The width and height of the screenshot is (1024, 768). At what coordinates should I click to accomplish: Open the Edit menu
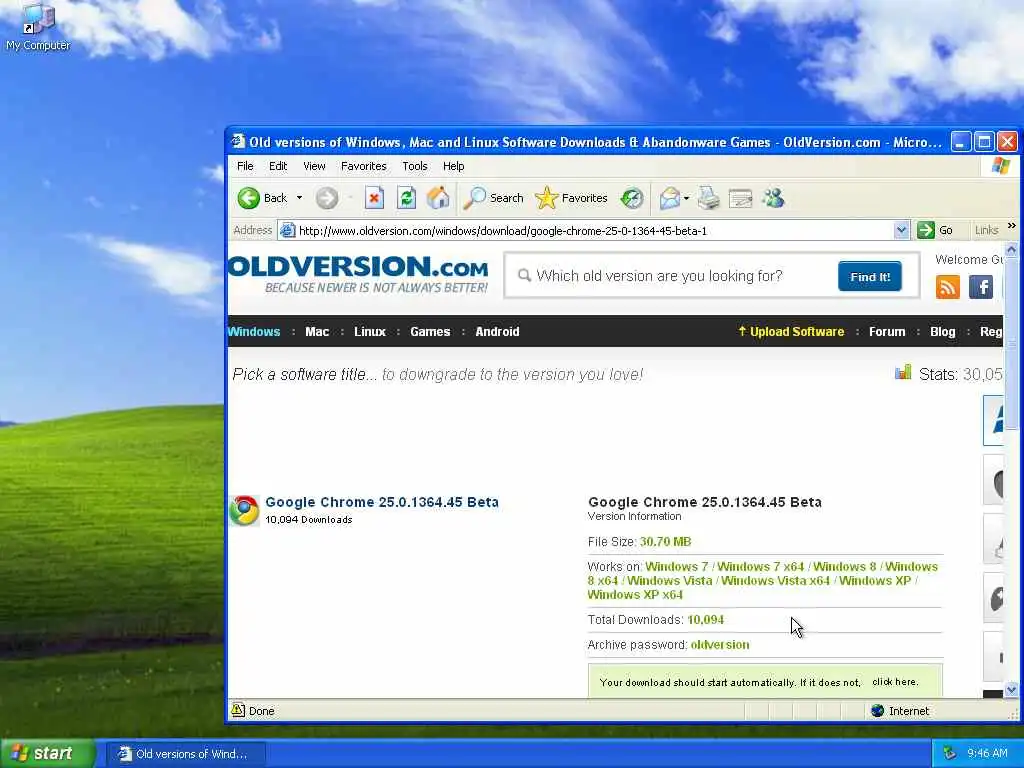click(x=278, y=166)
